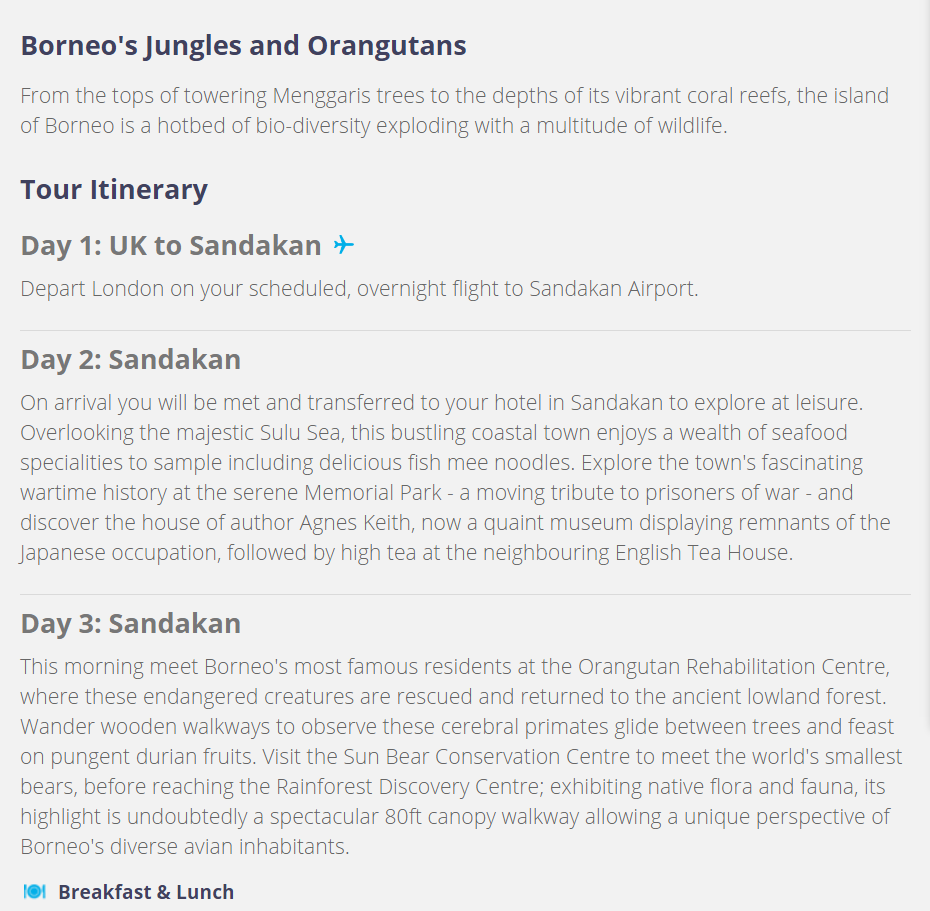Click the airplane icon beside Day 1
This screenshot has width=930, height=911.
(x=343, y=244)
